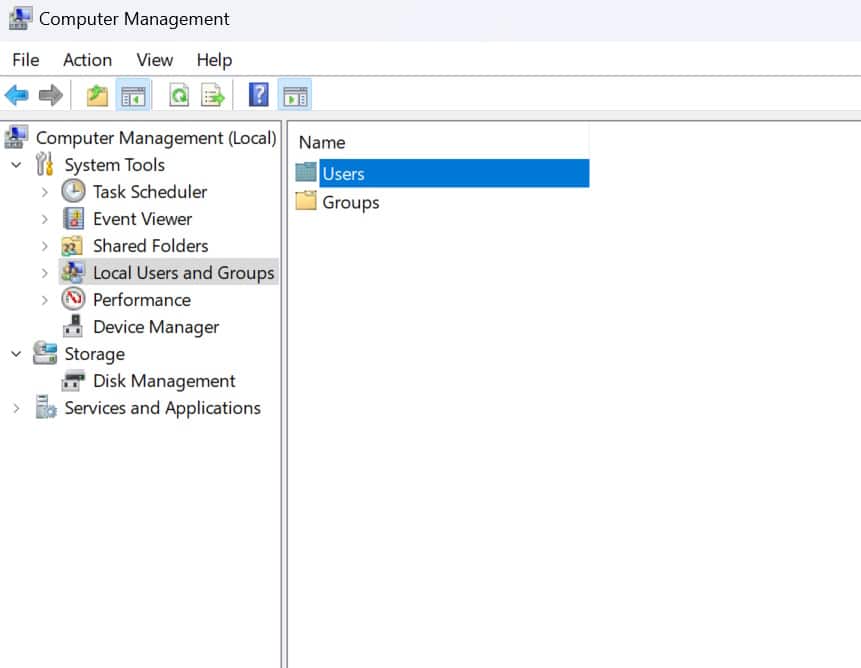Click the Back navigation arrow
Viewport: 861px width, 668px height.
click(18, 95)
